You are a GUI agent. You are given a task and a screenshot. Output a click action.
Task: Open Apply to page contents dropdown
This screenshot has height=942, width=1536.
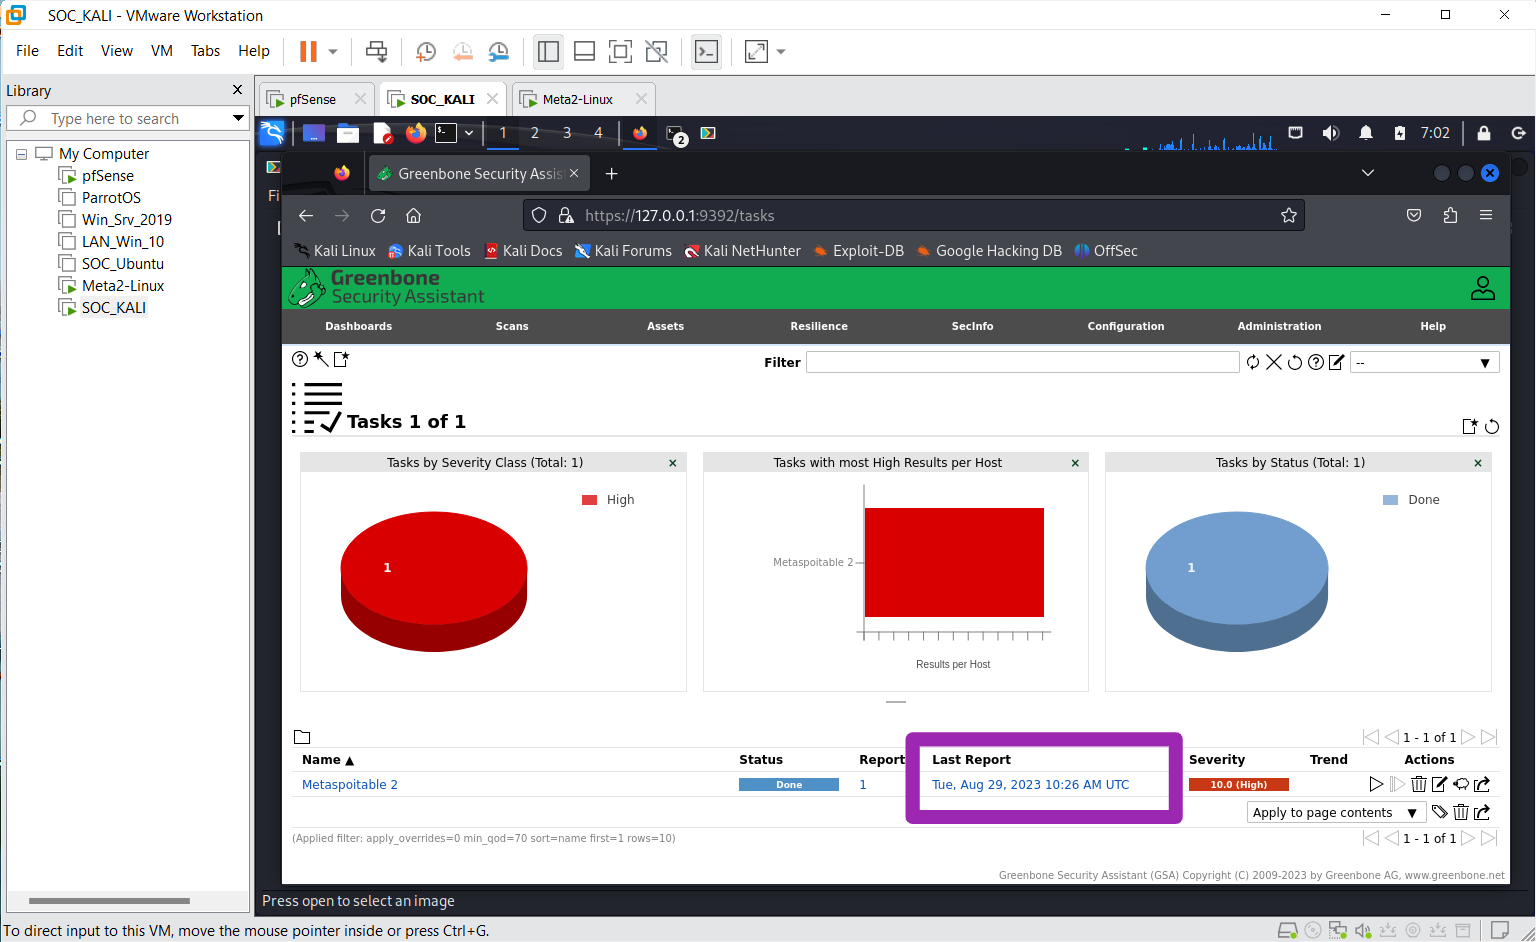coord(1335,812)
